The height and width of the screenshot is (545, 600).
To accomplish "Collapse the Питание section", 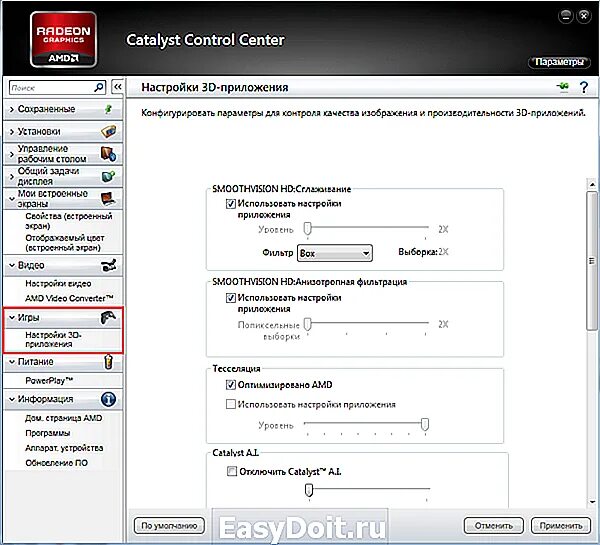I will pyautogui.click(x=11, y=362).
